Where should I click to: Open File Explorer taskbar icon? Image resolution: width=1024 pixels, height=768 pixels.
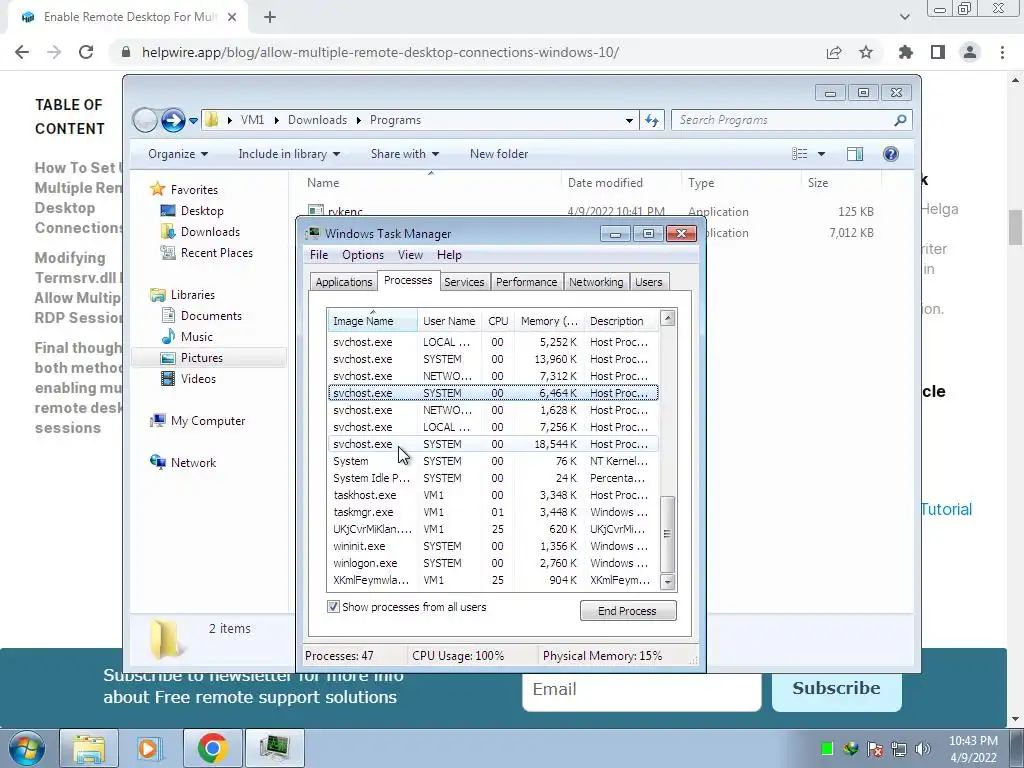coord(89,748)
